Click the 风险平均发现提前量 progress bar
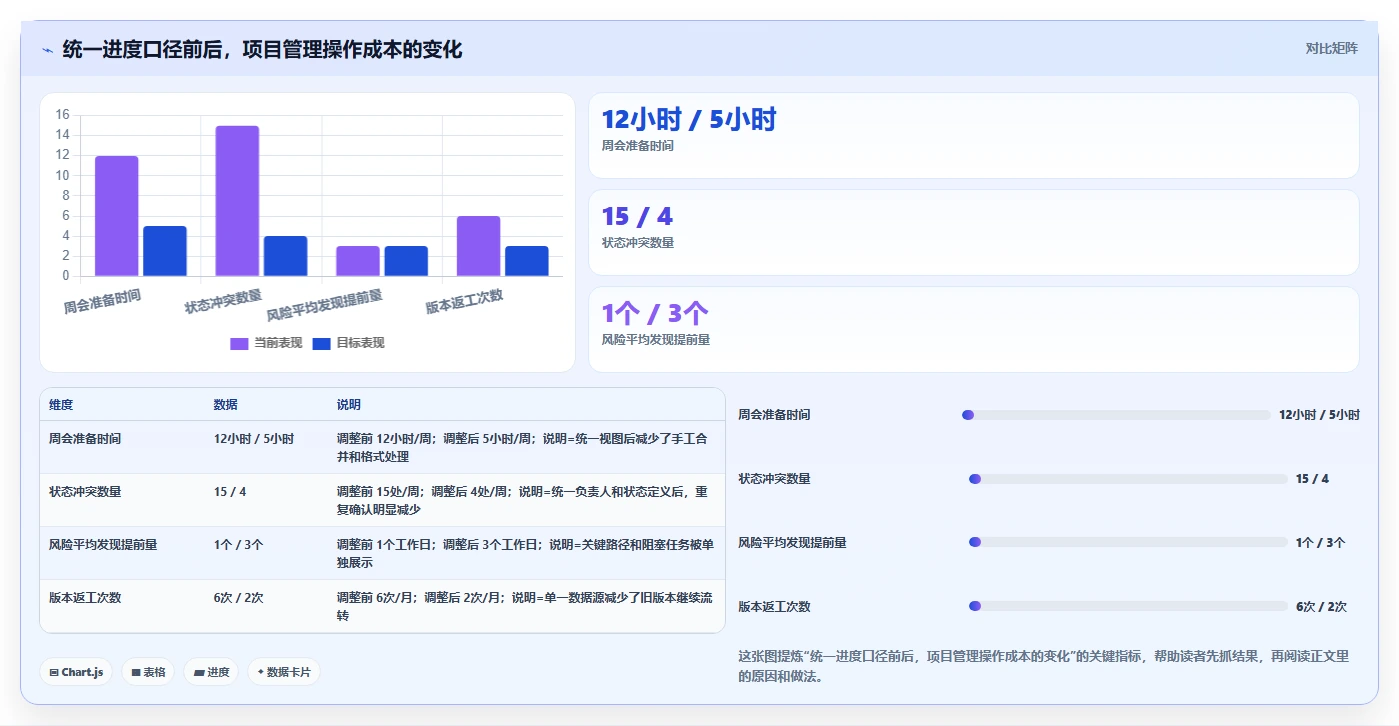The width and height of the screenshot is (1399, 726). [x=1128, y=542]
